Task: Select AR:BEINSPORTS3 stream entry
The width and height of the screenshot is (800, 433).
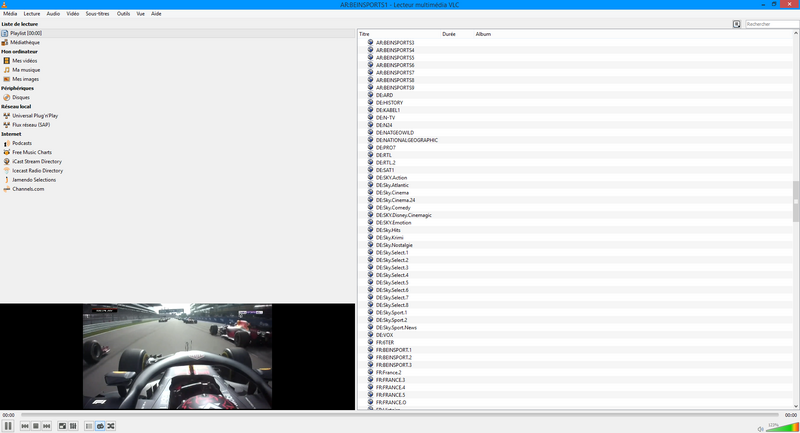Action: (395, 43)
